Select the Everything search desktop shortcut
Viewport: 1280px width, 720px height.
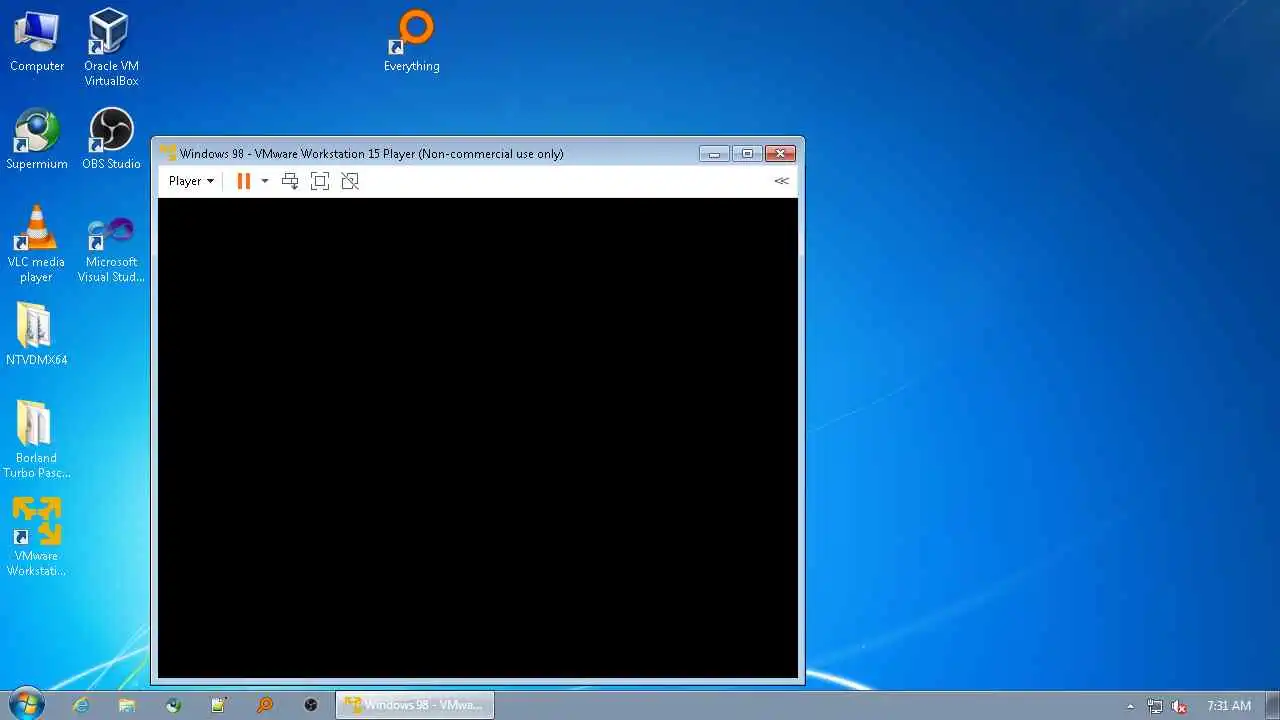click(x=412, y=42)
